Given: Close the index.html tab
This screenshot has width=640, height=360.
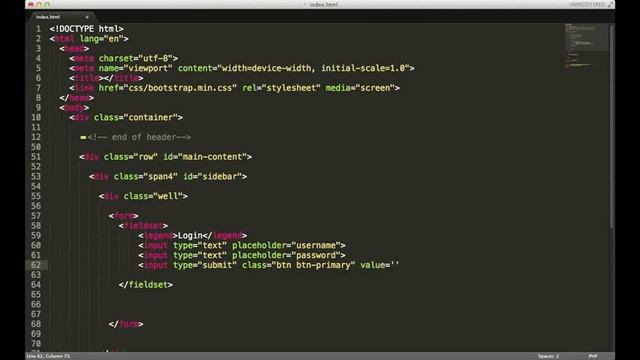Looking at the screenshot, I should tap(87, 17).
